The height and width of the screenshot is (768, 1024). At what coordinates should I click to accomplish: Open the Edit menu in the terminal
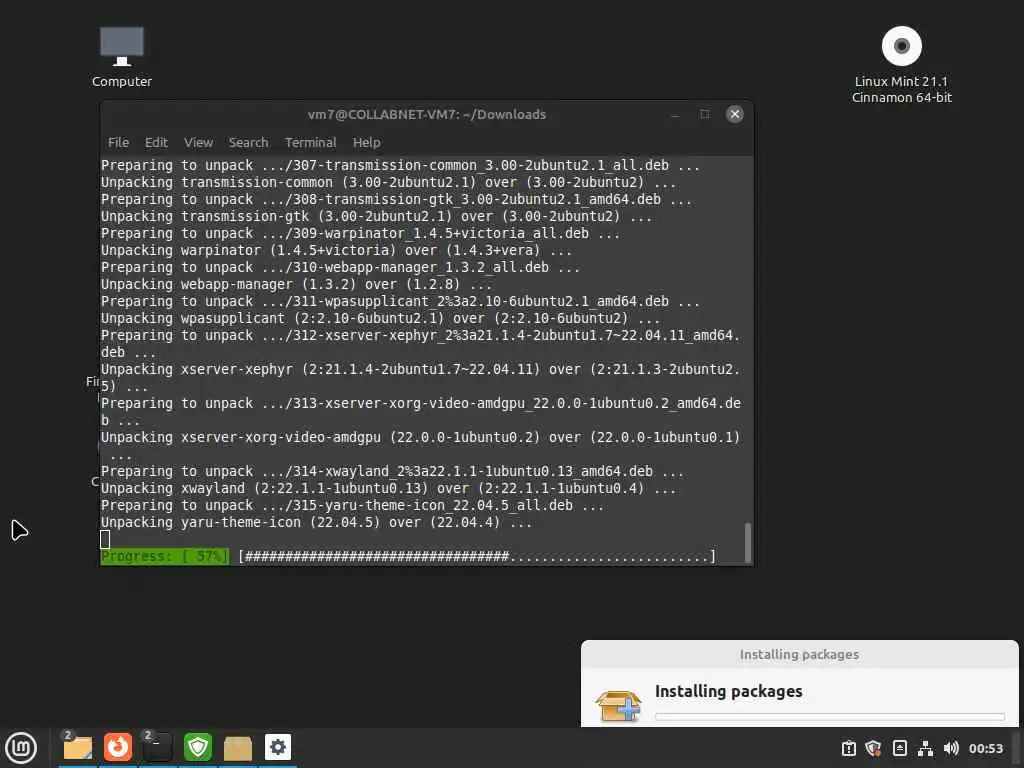tap(156, 142)
